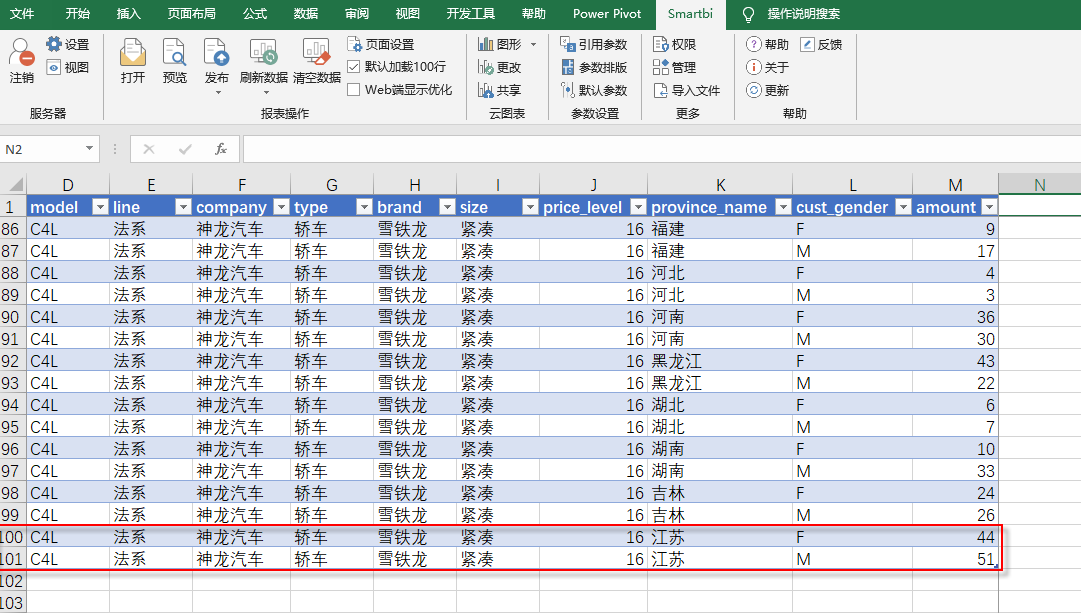Open the price_level column filter dropdown

click(638, 207)
